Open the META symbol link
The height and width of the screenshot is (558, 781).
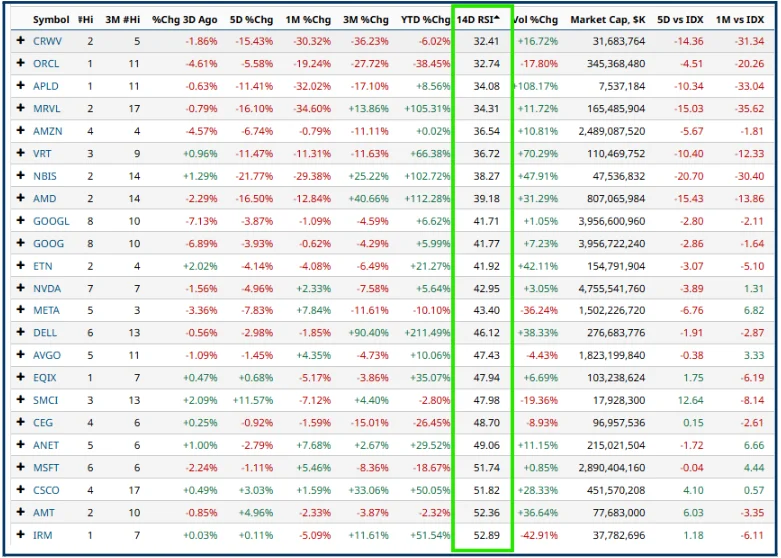pyautogui.click(x=46, y=310)
